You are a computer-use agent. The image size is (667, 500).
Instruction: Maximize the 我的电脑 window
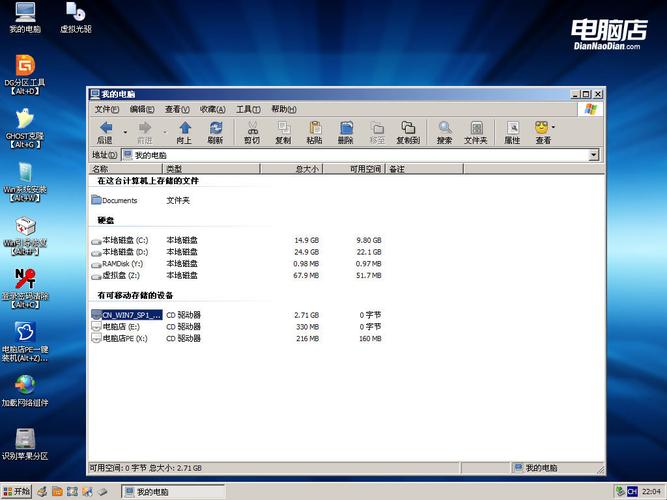(x=586, y=94)
